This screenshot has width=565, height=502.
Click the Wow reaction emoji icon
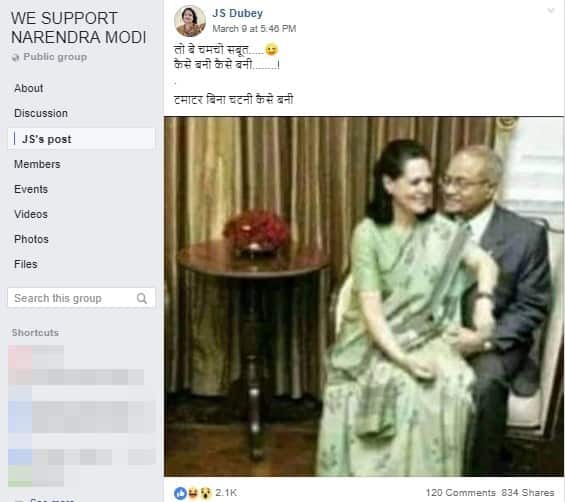click(x=206, y=493)
